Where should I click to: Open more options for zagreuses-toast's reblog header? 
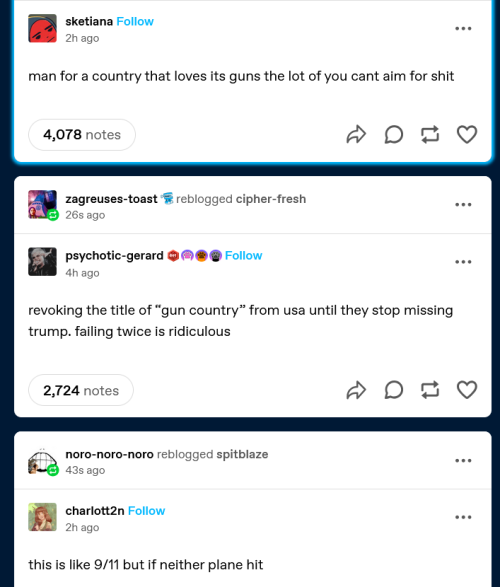tap(463, 204)
